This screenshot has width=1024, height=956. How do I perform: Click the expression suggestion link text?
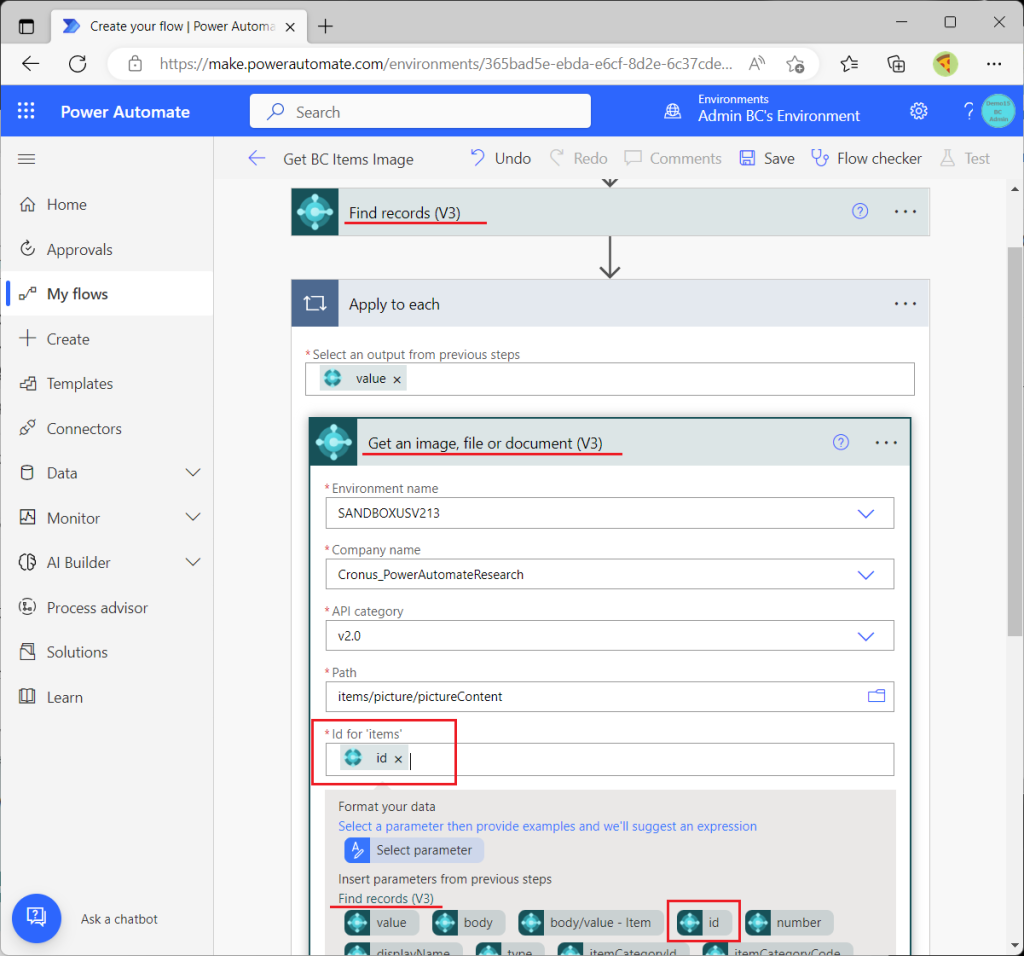547,826
